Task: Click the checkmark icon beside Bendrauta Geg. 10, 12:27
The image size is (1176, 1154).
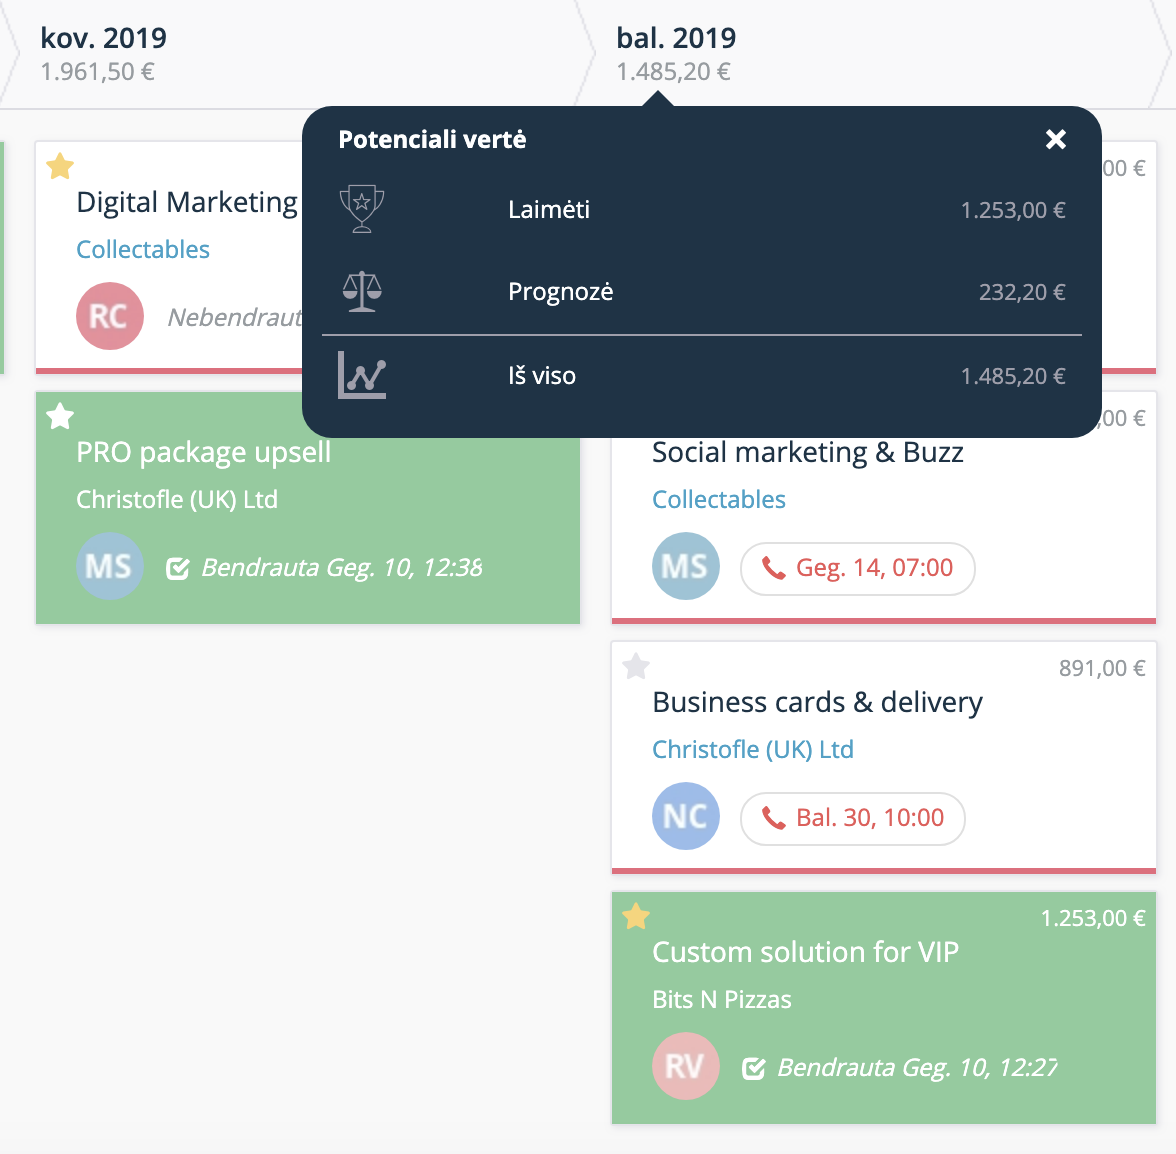Action: 753,1068
